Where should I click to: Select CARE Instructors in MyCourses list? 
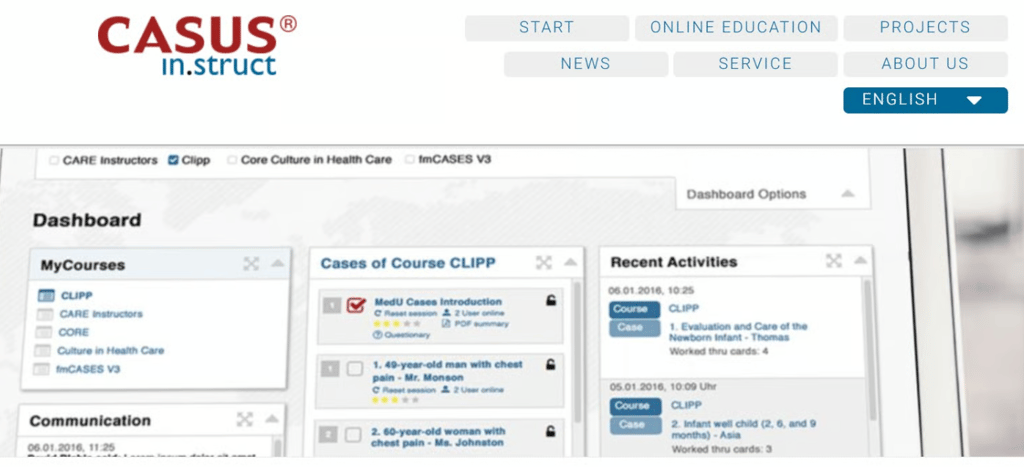pyautogui.click(x=101, y=314)
